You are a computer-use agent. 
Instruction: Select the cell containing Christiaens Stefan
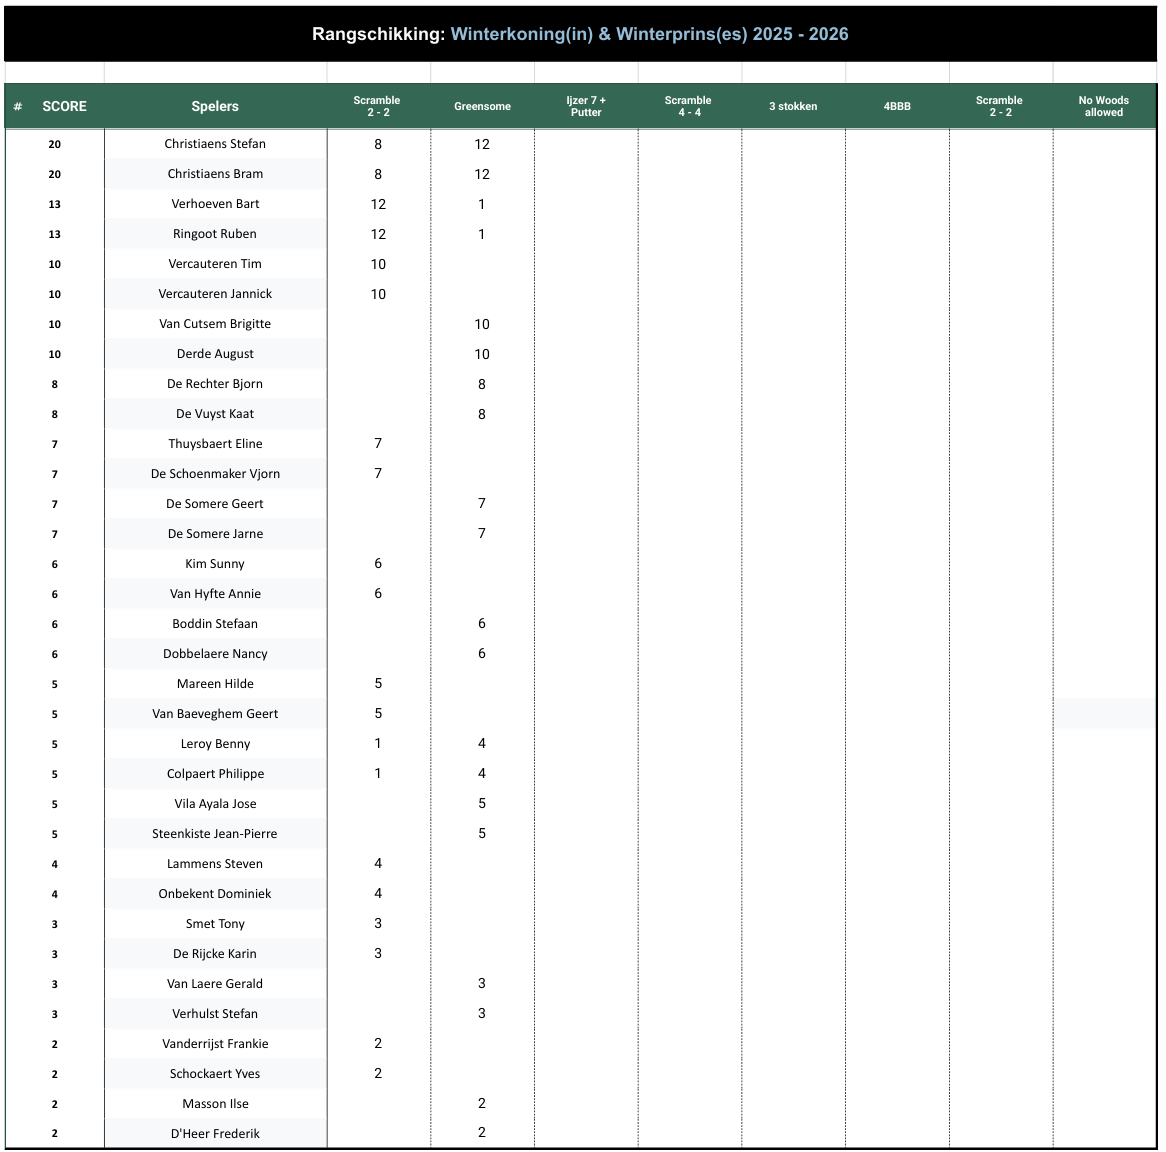coord(215,143)
